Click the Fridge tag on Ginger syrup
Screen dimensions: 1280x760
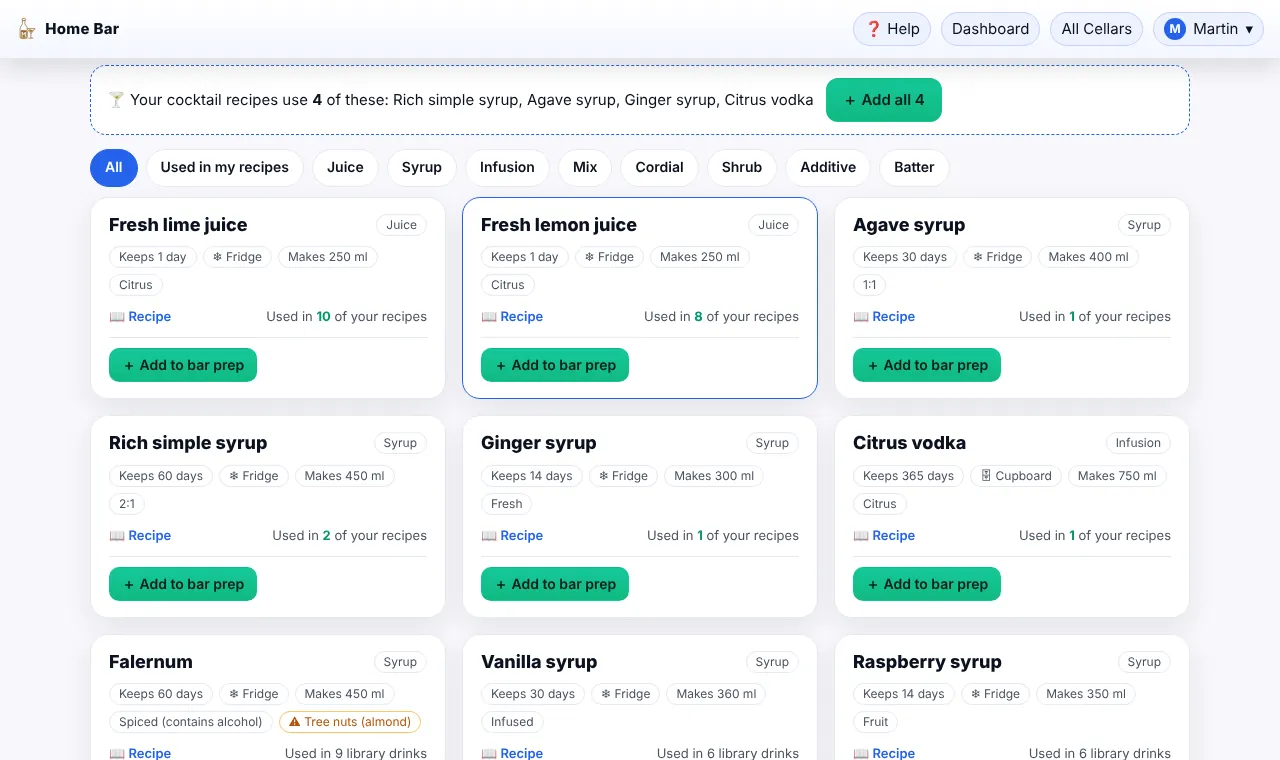tap(624, 476)
